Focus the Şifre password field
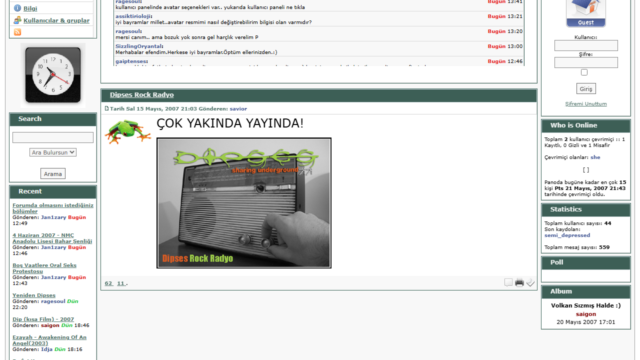This screenshot has width=640, height=360. [x=586, y=62]
